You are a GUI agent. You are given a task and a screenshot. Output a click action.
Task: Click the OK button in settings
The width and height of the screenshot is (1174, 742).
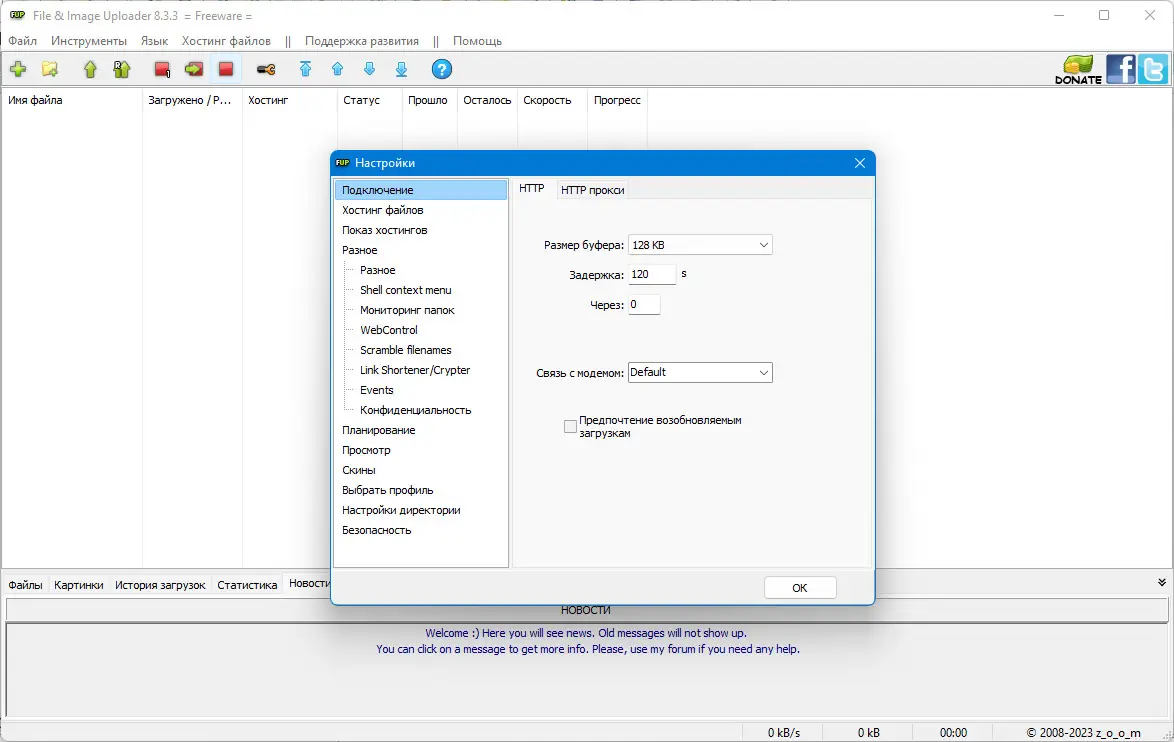coord(800,588)
